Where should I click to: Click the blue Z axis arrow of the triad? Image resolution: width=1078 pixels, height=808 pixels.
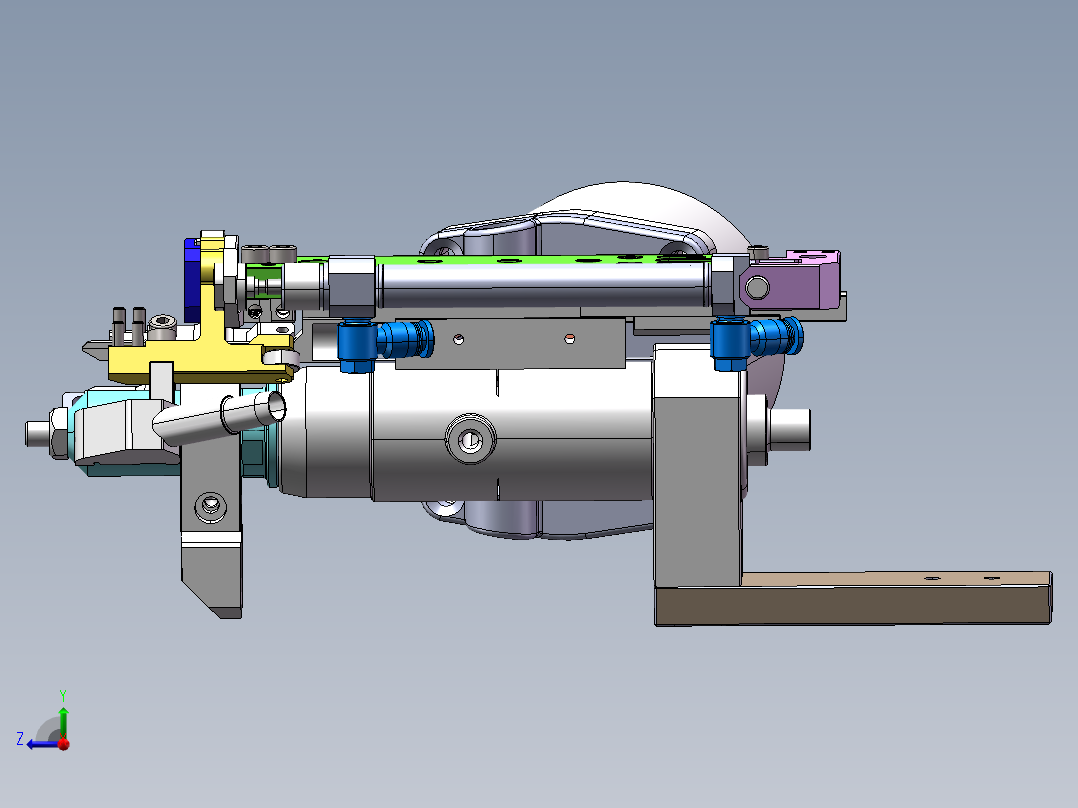click(x=43, y=744)
